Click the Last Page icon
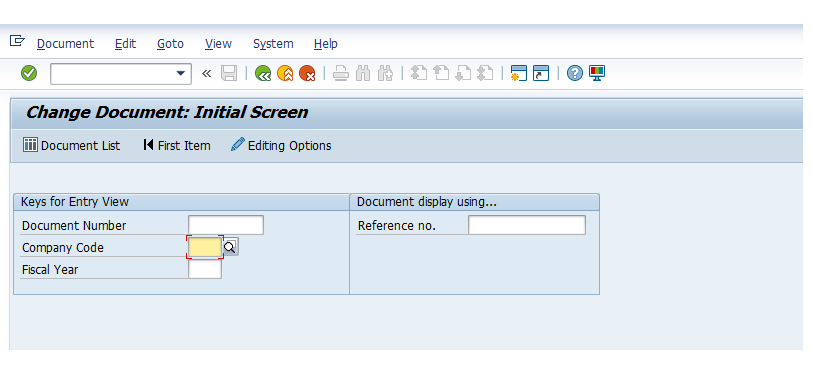The width and height of the screenshot is (813, 371). tap(485, 73)
